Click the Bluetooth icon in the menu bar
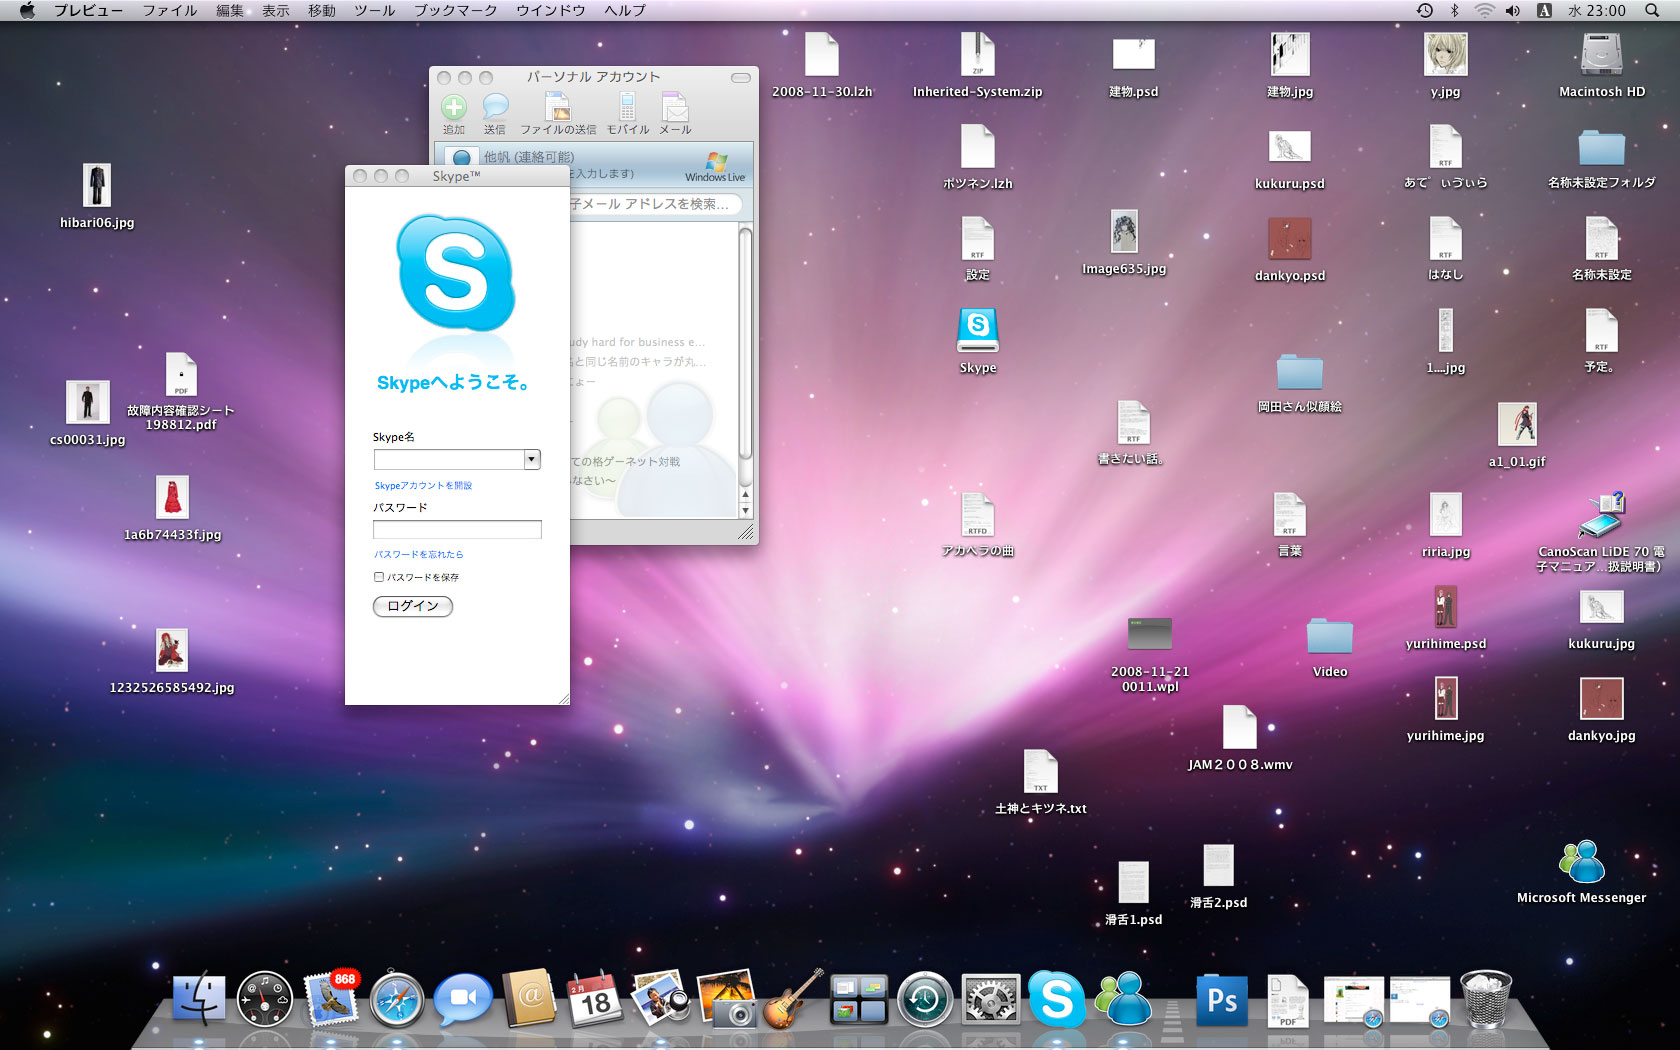This screenshot has width=1680, height=1050. pos(1455,10)
